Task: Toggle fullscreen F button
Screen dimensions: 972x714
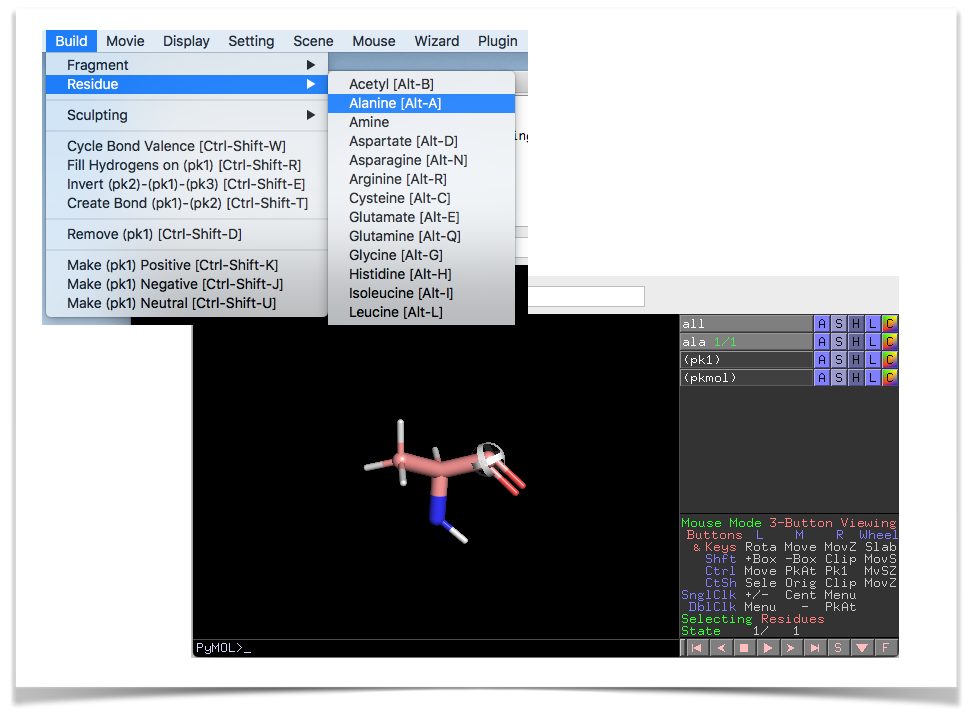Action: tap(885, 648)
